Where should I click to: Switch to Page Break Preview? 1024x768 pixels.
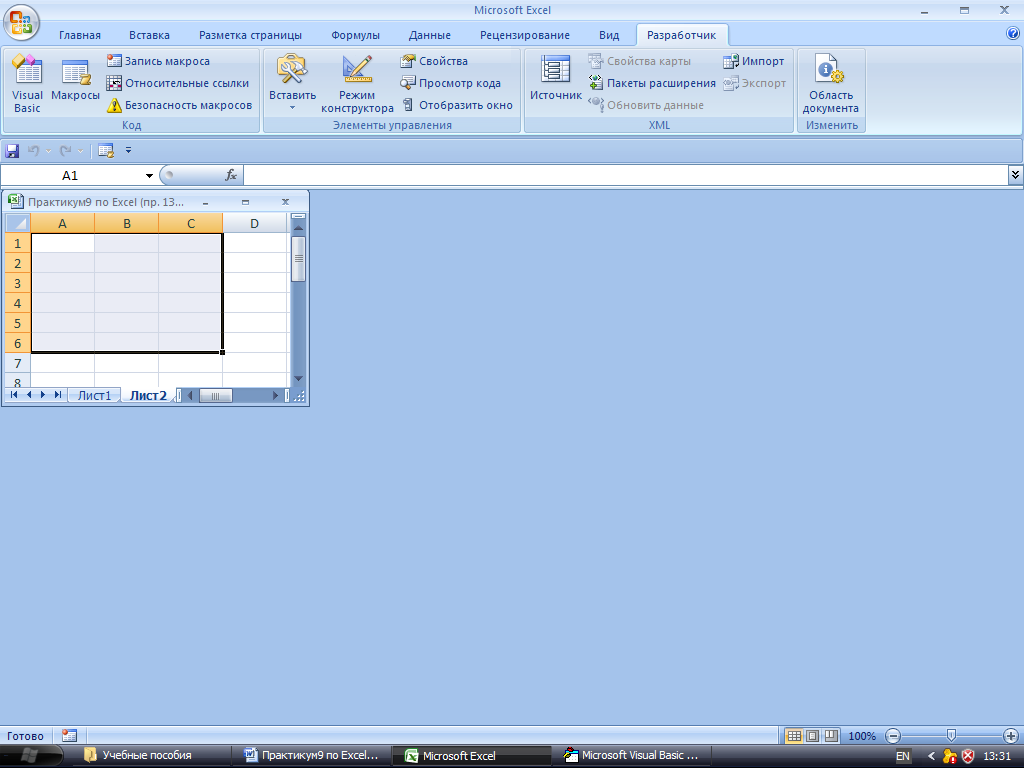point(831,736)
